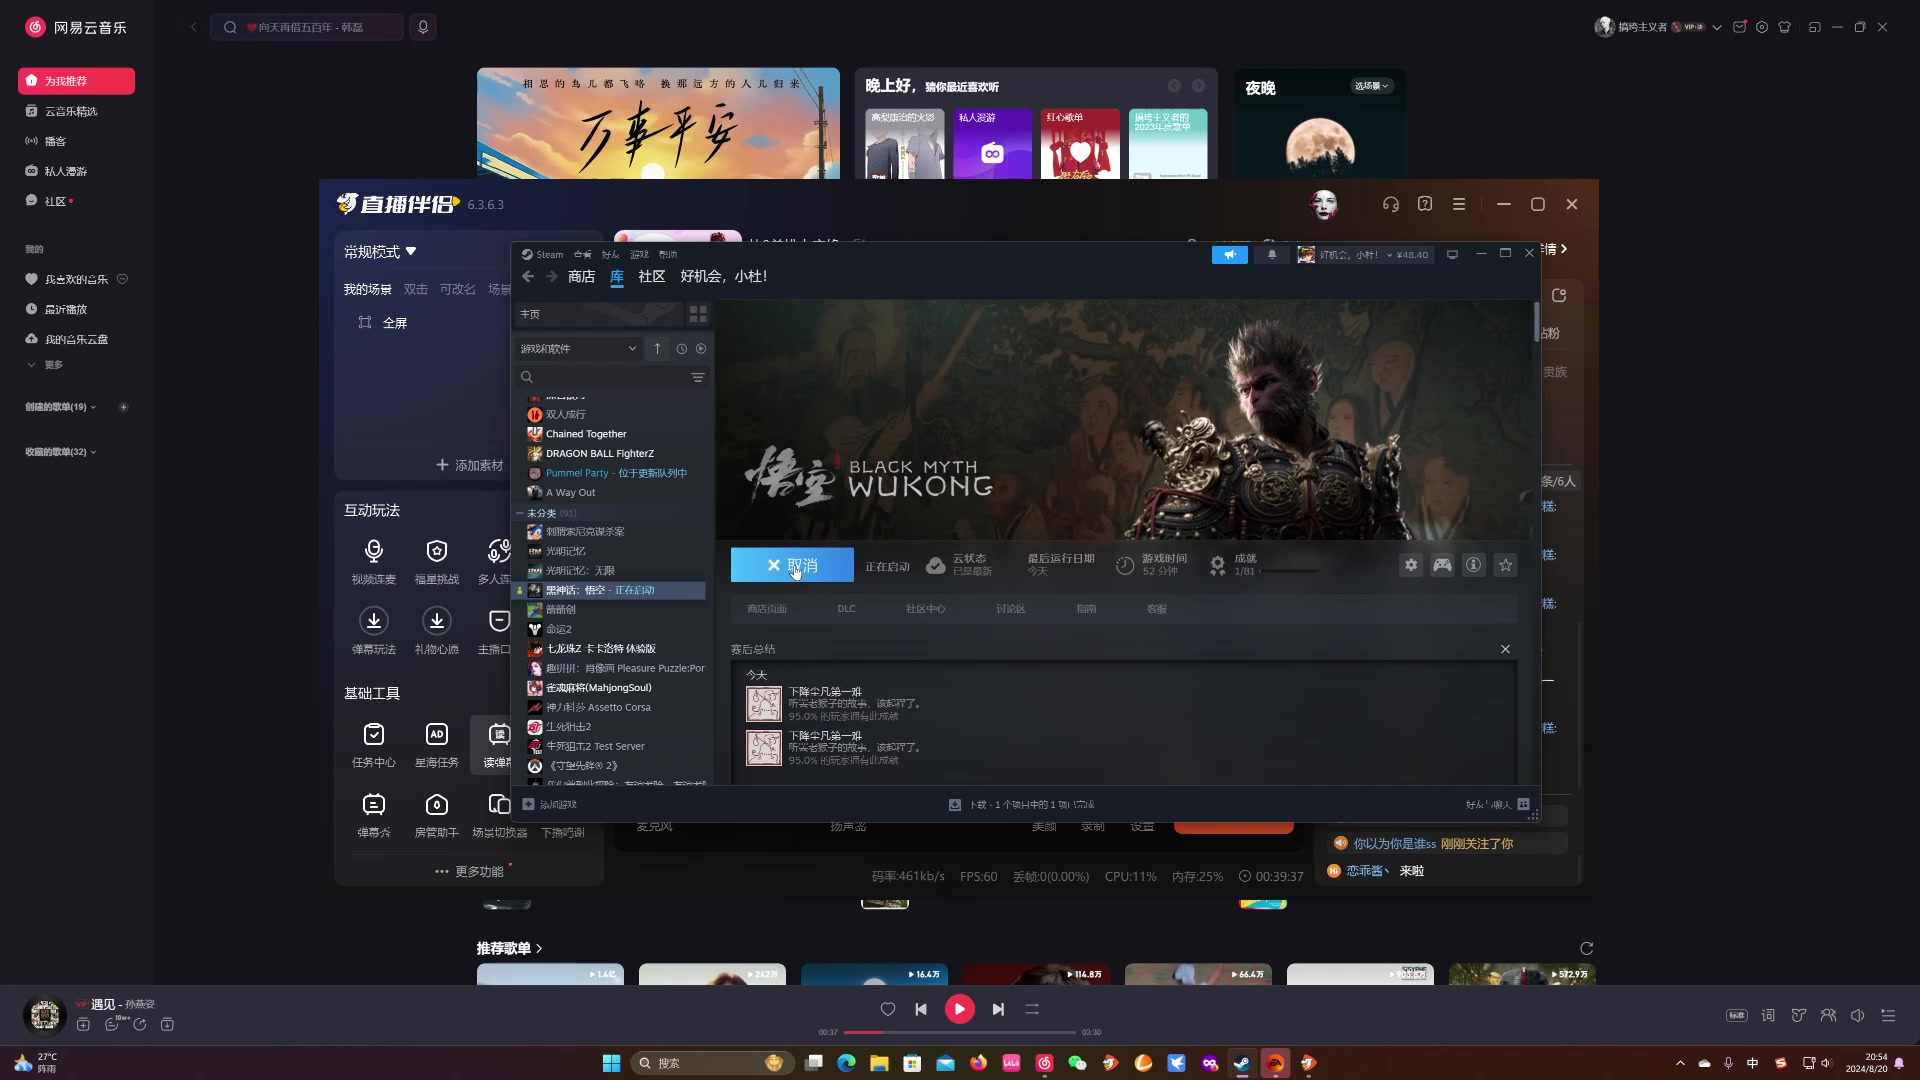Image resolution: width=1920 pixels, height=1080 pixels.
Task: Close the 赛后总结 panel
Action: point(1505,649)
